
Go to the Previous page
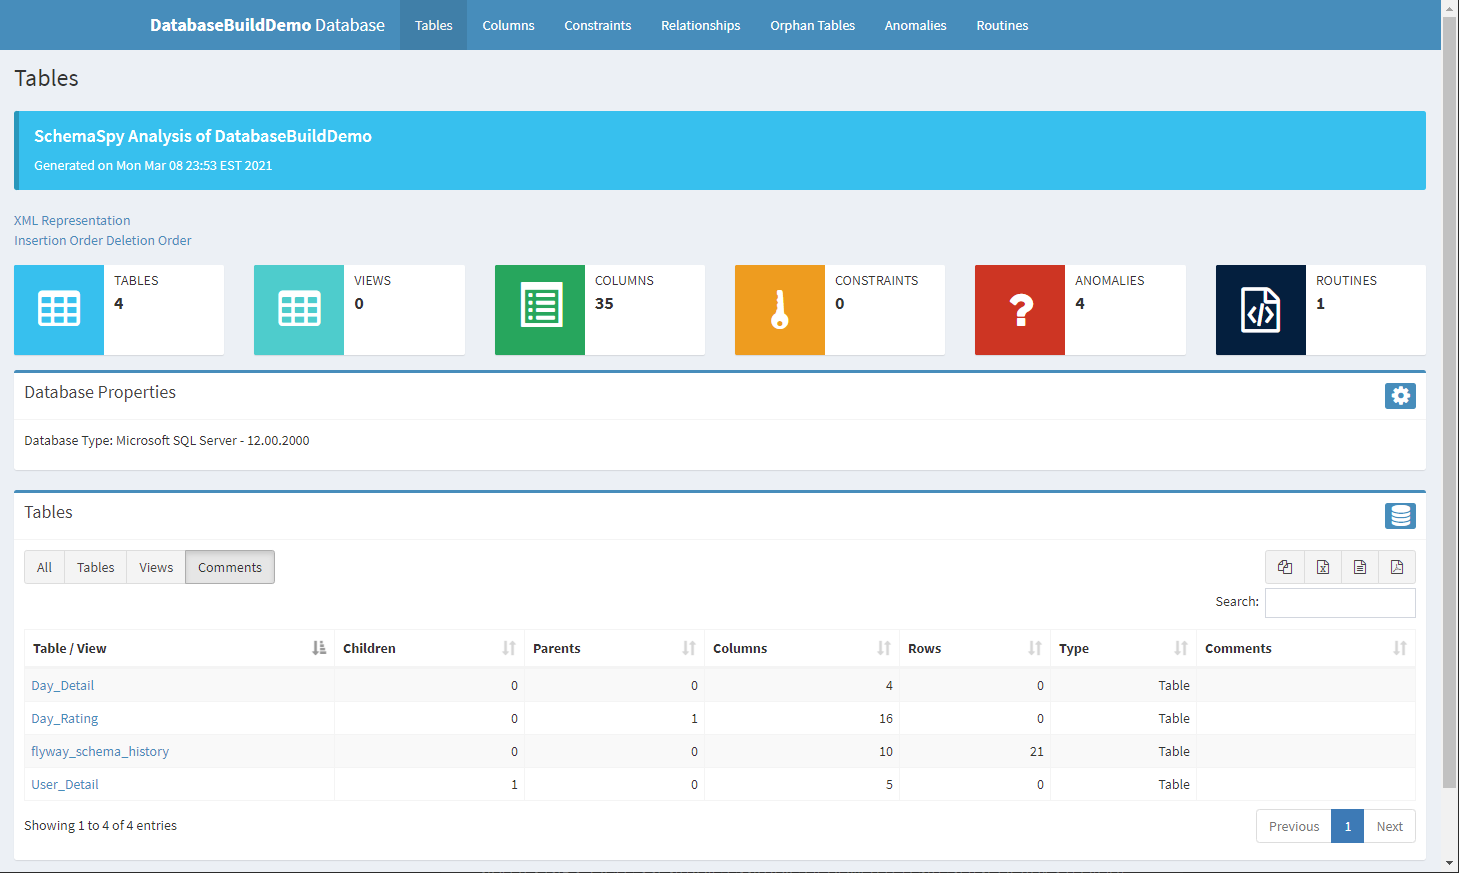coord(1294,826)
